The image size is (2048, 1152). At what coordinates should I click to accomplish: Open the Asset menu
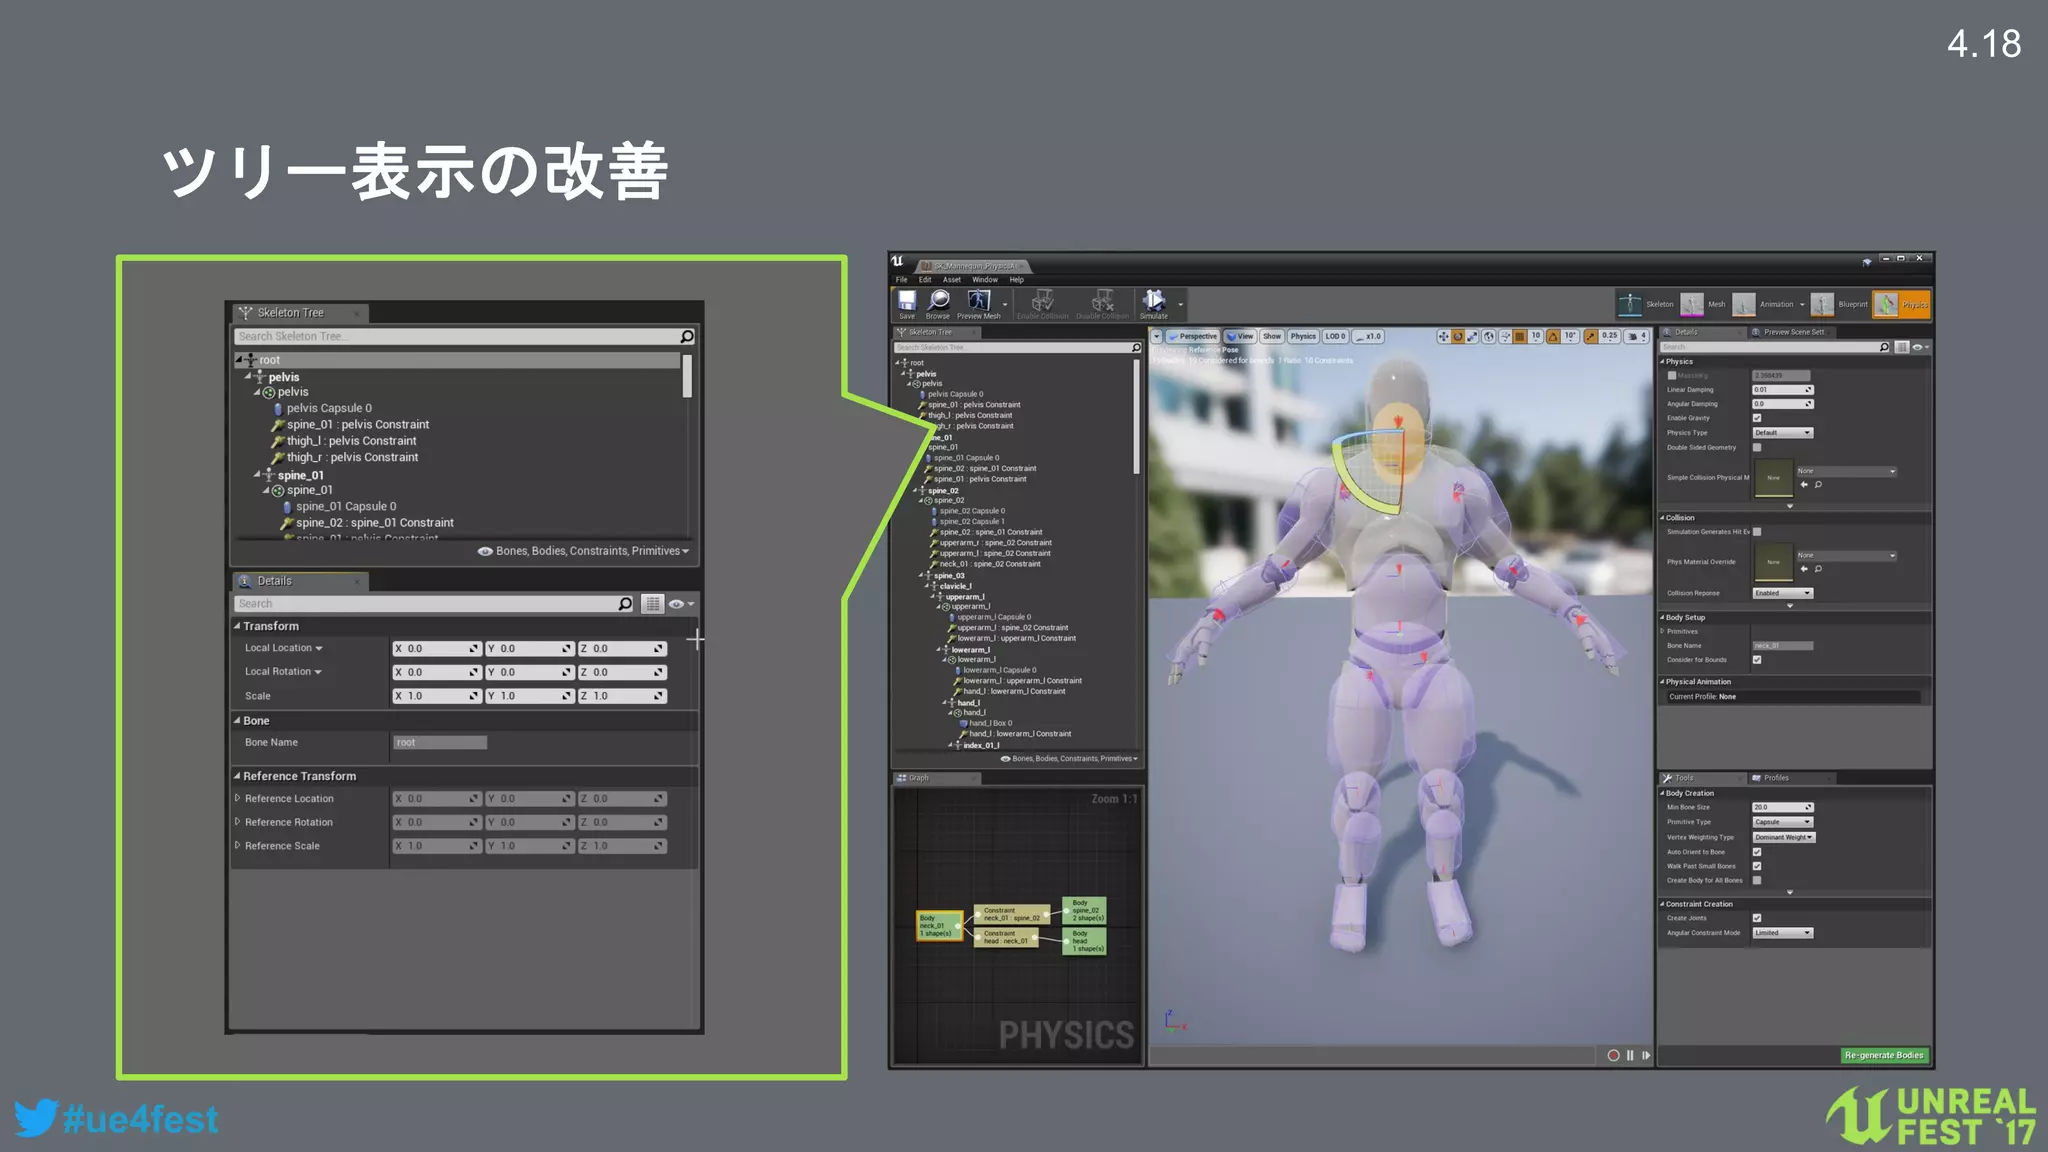point(952,280)
